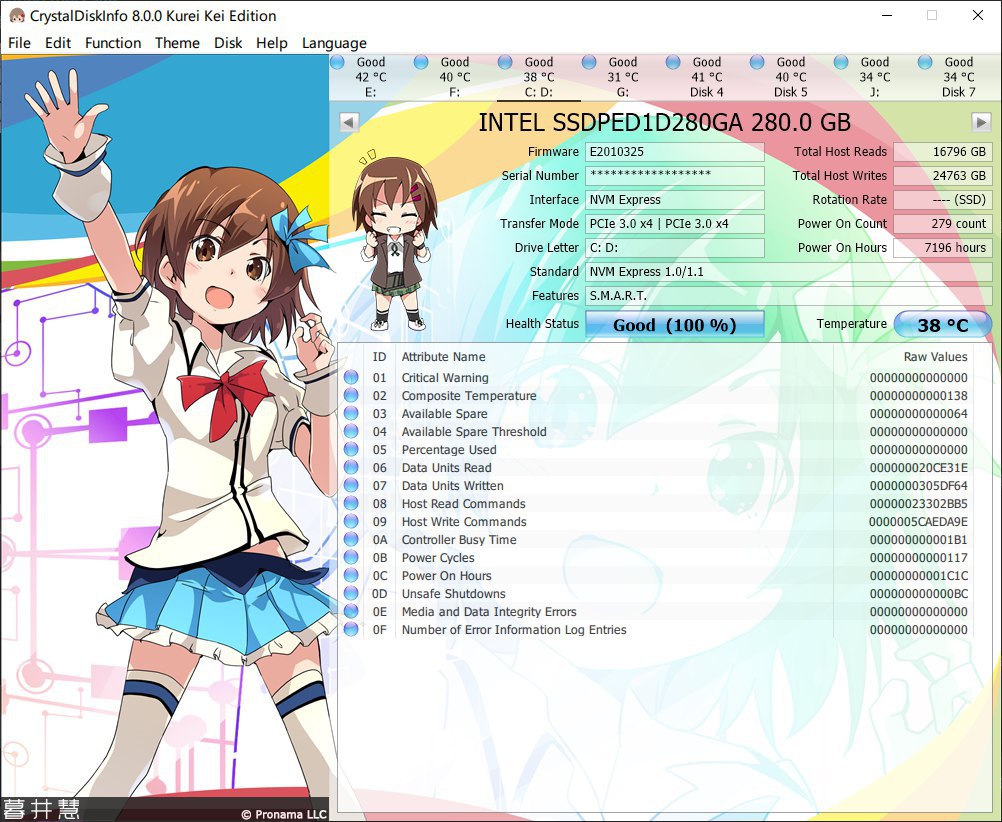Click the status orb for Composite Temperature
Viewport: 1002px width, 822px height.
(x=351, y=395)
